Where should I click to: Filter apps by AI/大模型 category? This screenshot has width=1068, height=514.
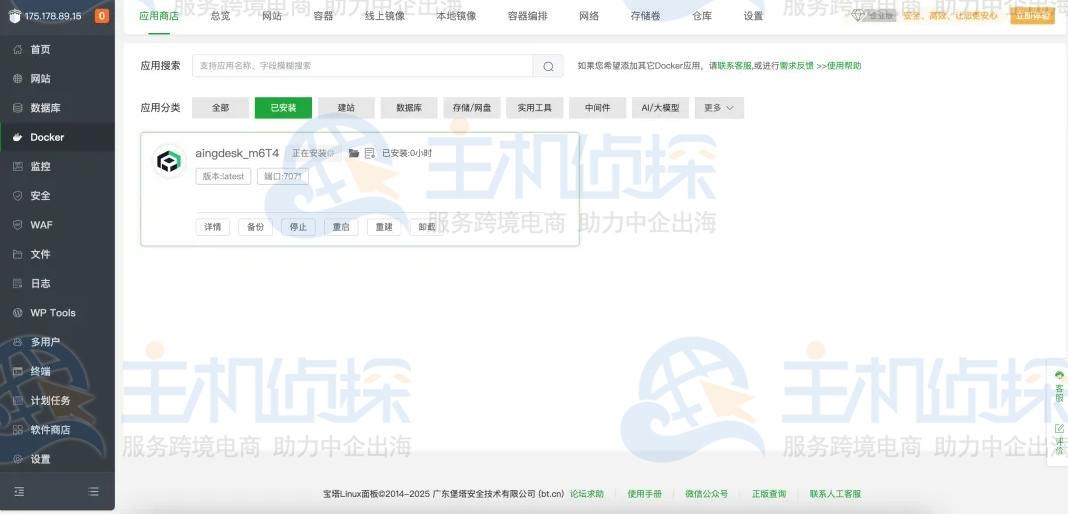click(x=661, y=108)
